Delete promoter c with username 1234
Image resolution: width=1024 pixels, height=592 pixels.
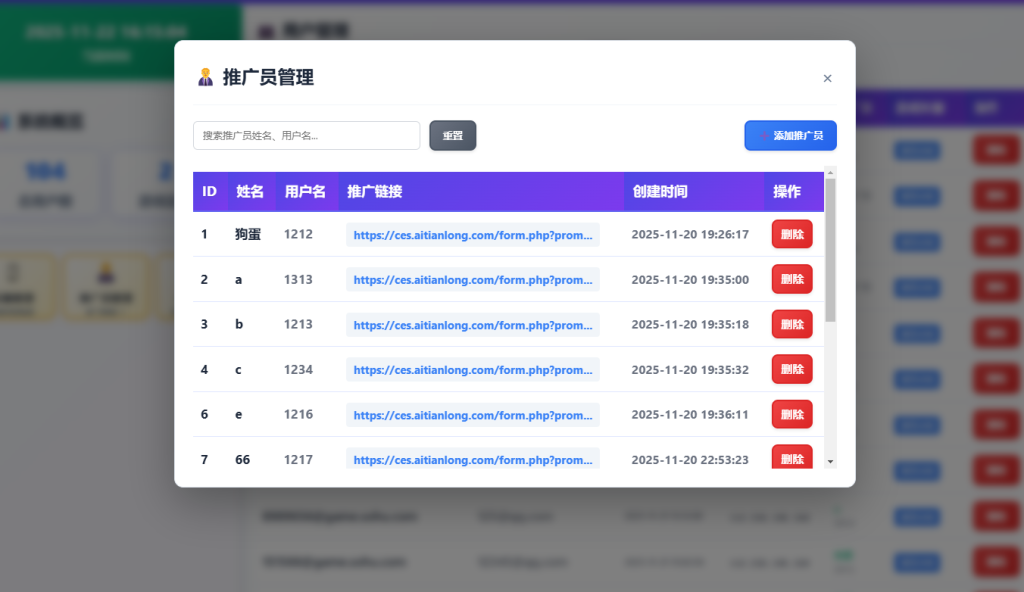pos(792,369)
